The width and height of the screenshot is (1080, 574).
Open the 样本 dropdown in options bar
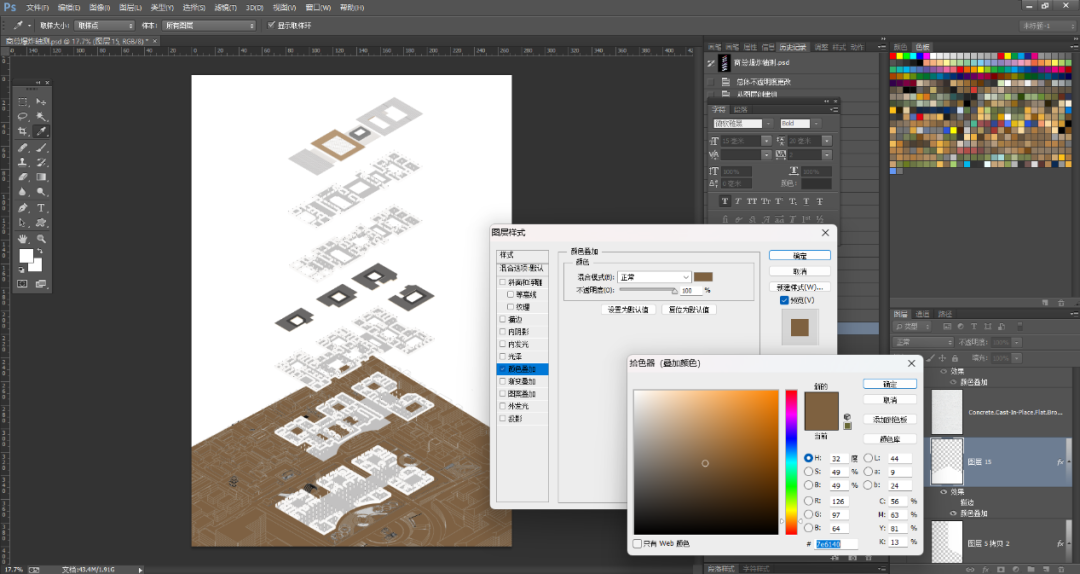tap(209, 25)
